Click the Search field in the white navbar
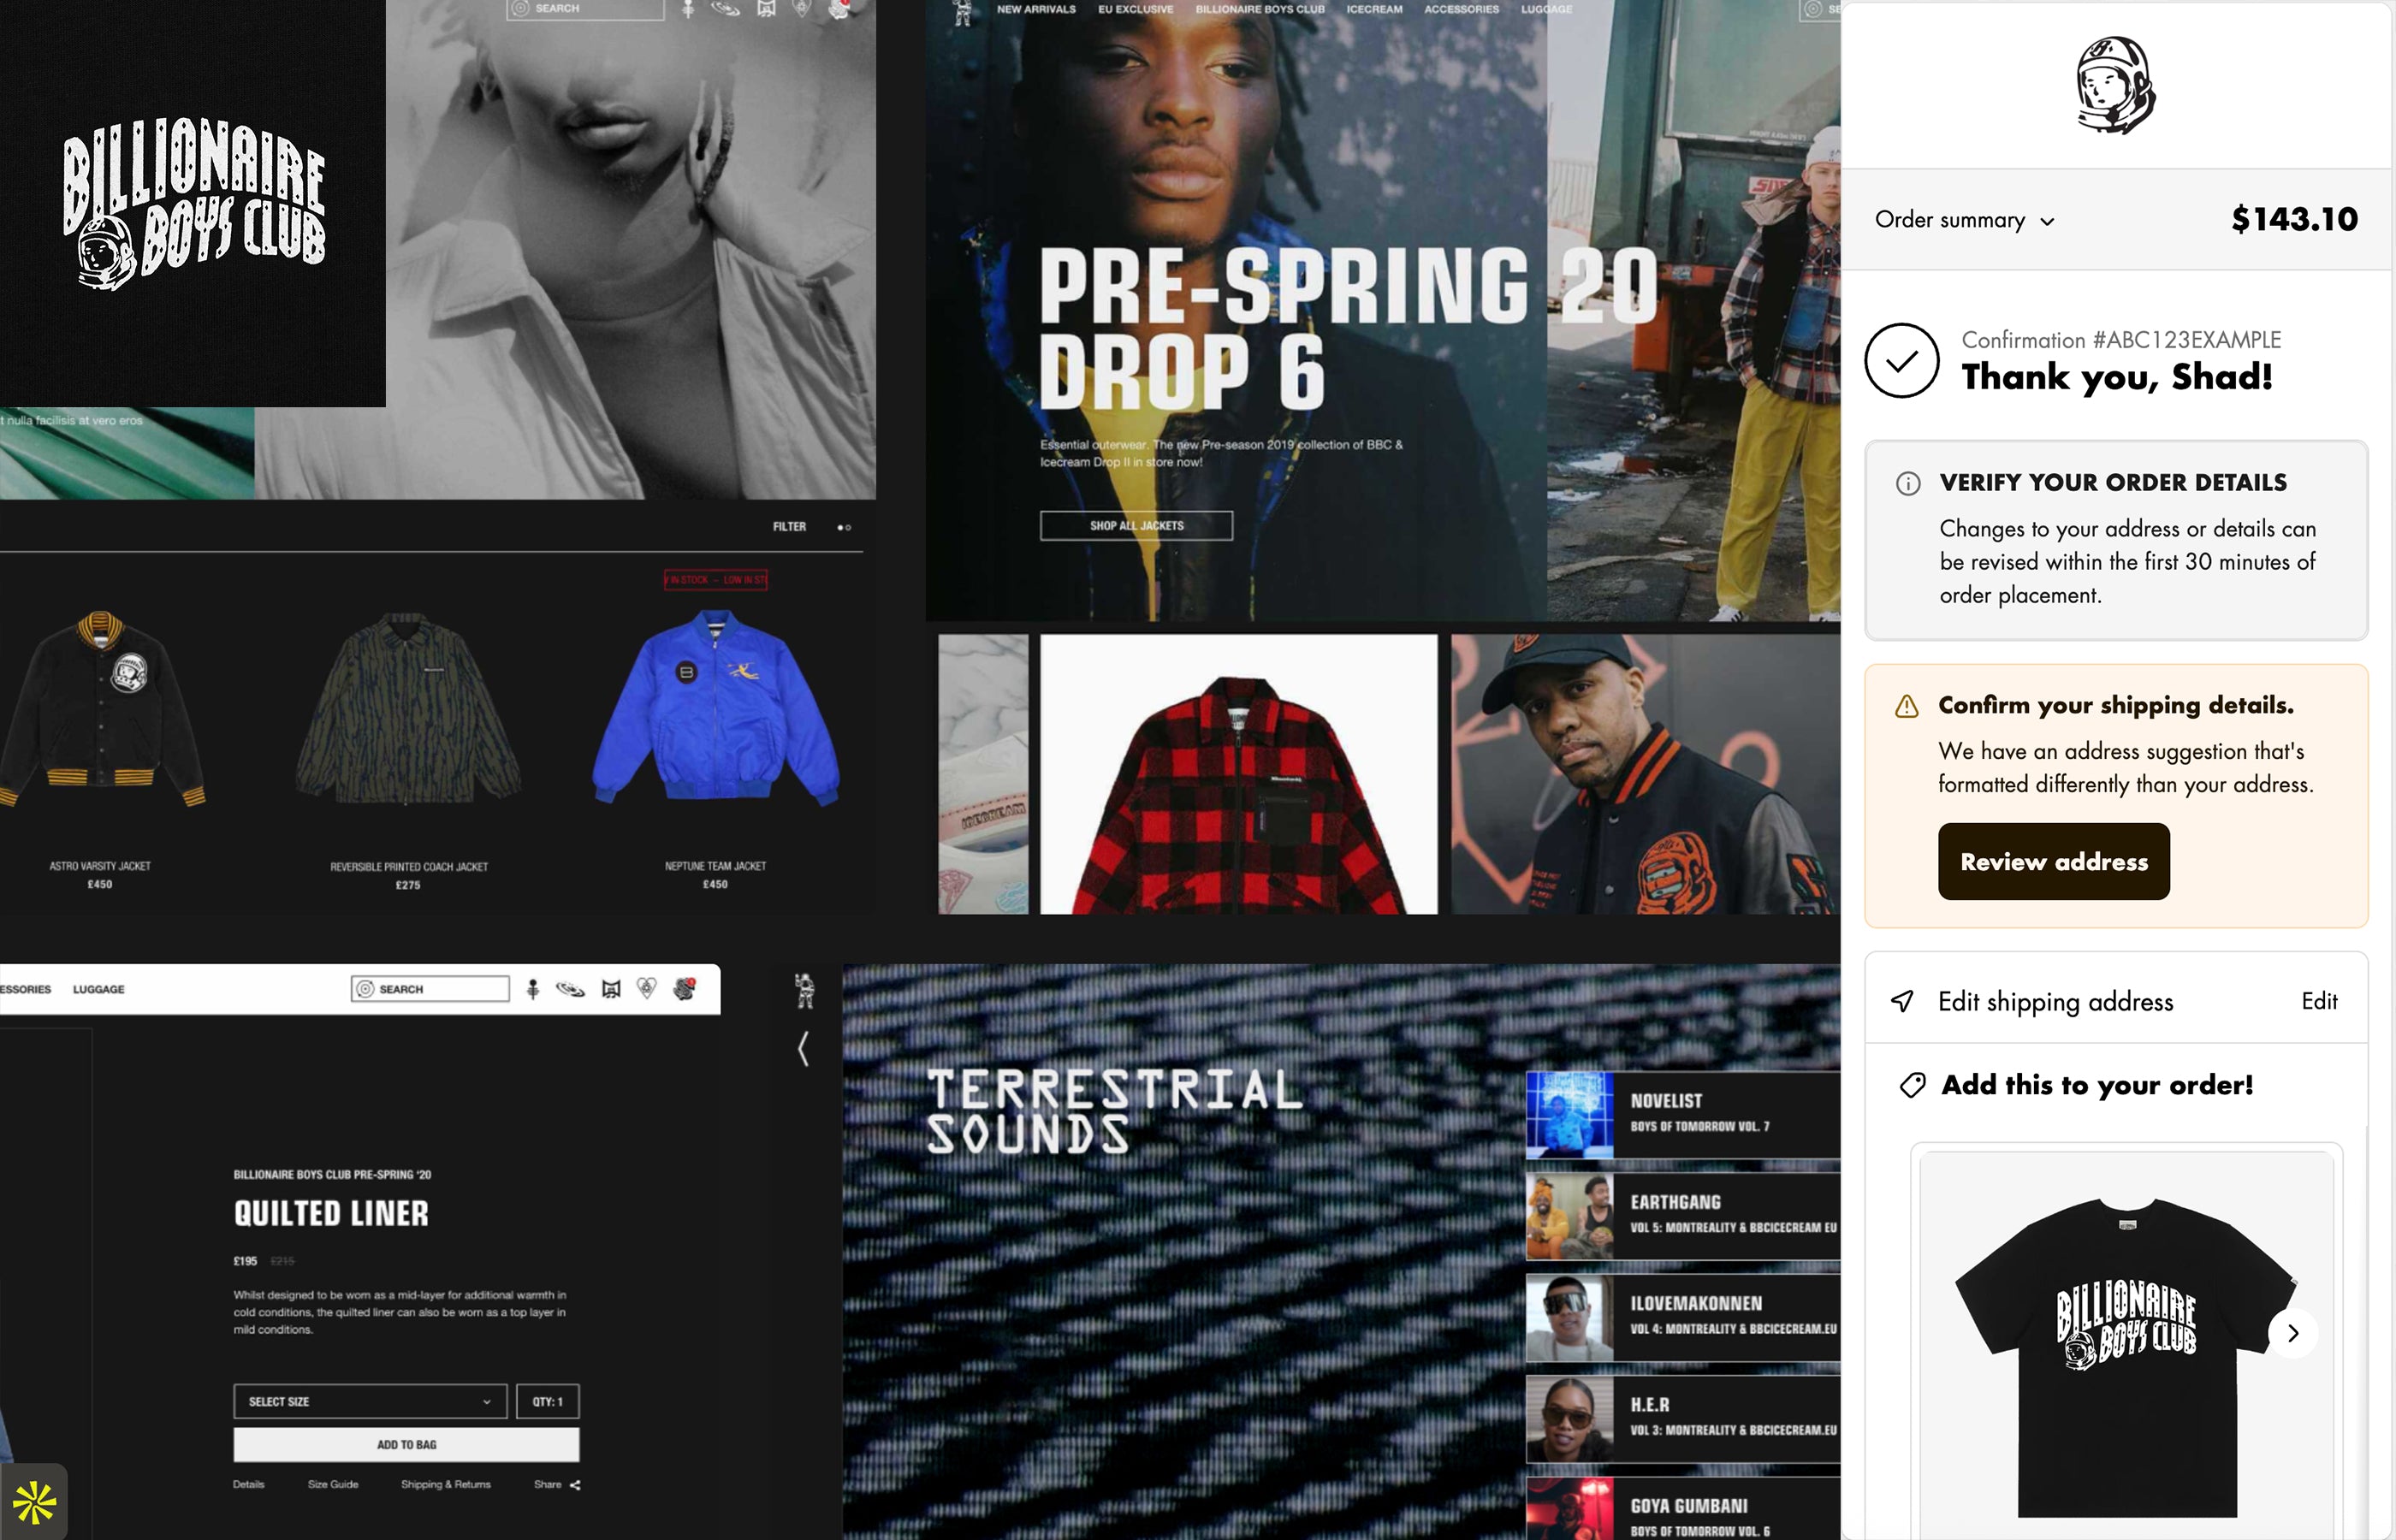Viewport: 2396px width, 1540px height. (x=430, y=989)
